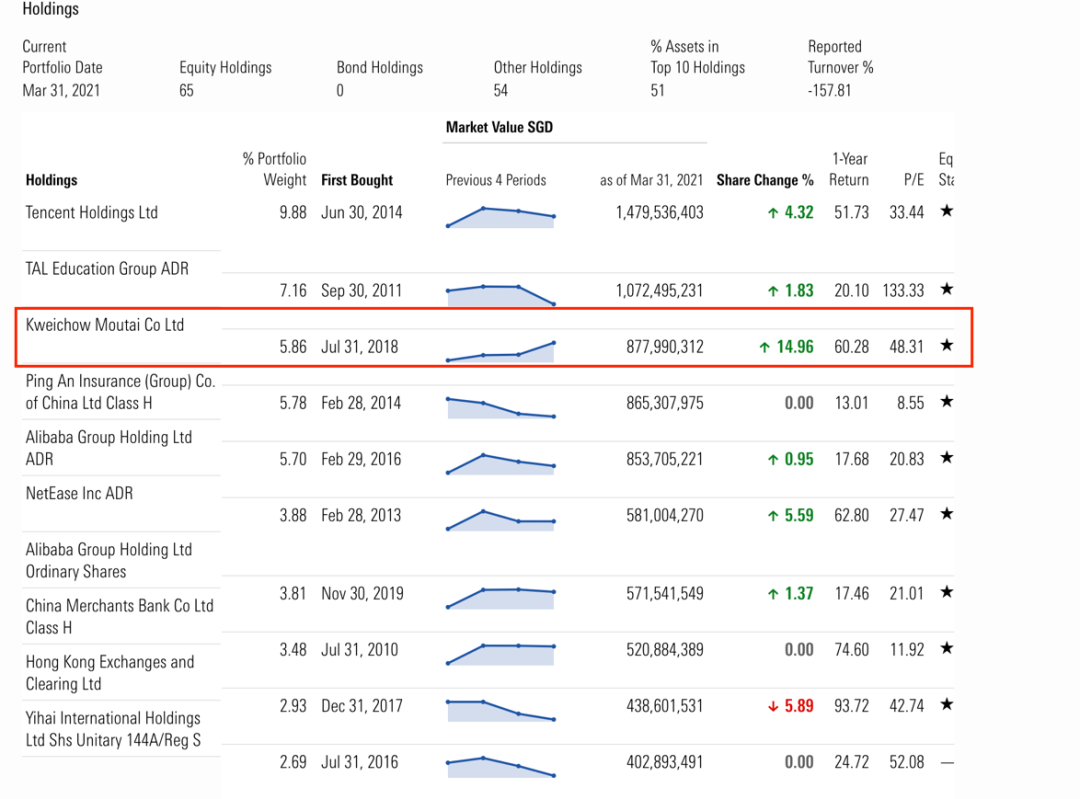Sort by the First Bought column header
The height and width of the screenshot is (799, 1080).
tap(357, 180)
